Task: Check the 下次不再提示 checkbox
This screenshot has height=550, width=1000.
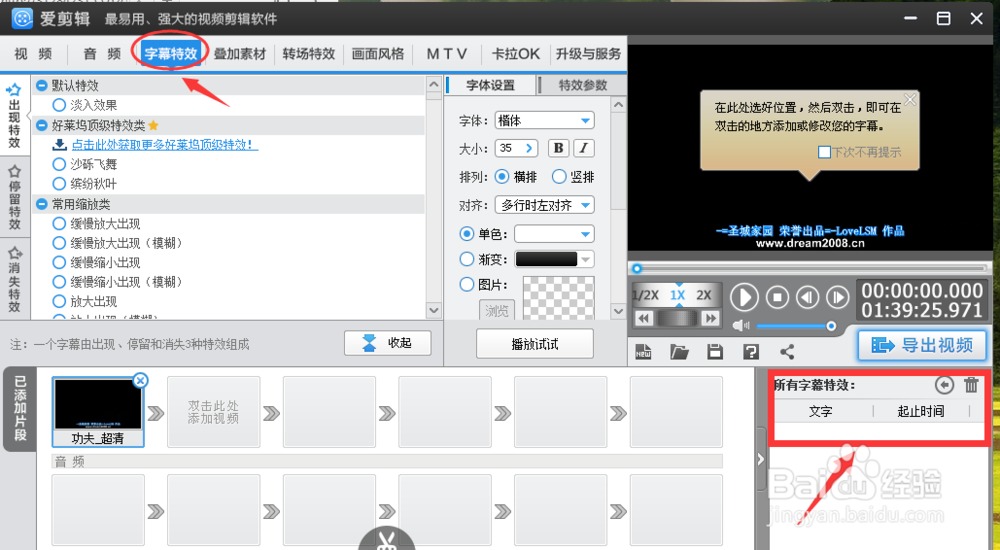Action: (824, 152)
